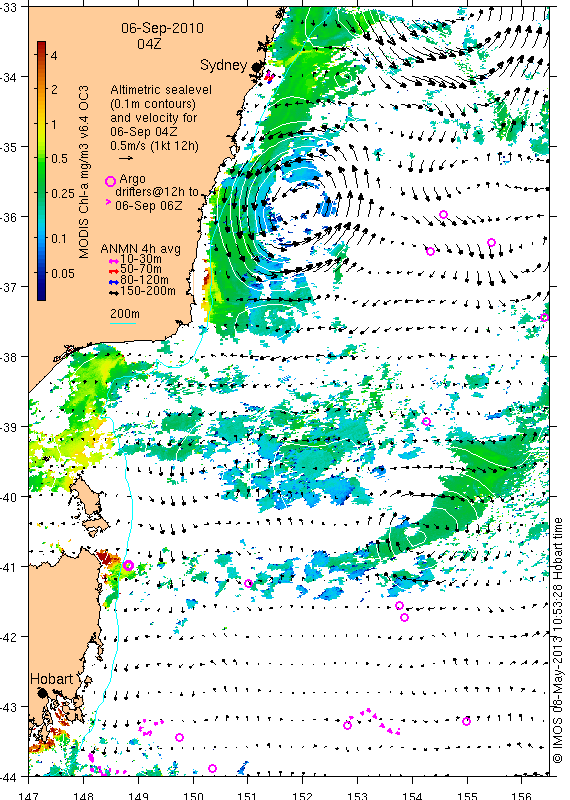Click colorbar tick label '0.25'

point(63,194)
